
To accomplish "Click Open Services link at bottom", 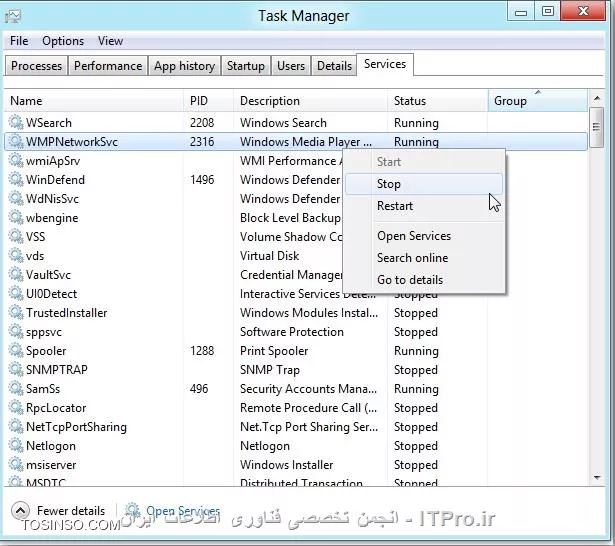I will pos(183,511).
